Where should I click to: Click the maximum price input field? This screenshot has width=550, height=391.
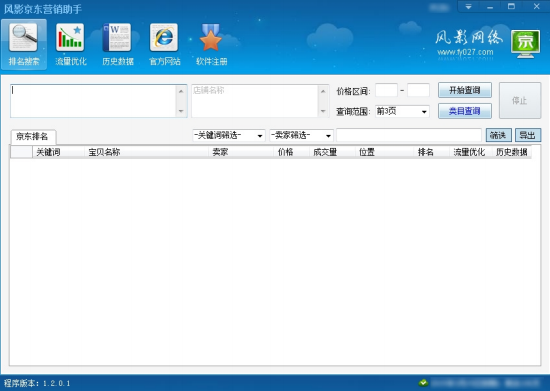click(x=418, y=90)
